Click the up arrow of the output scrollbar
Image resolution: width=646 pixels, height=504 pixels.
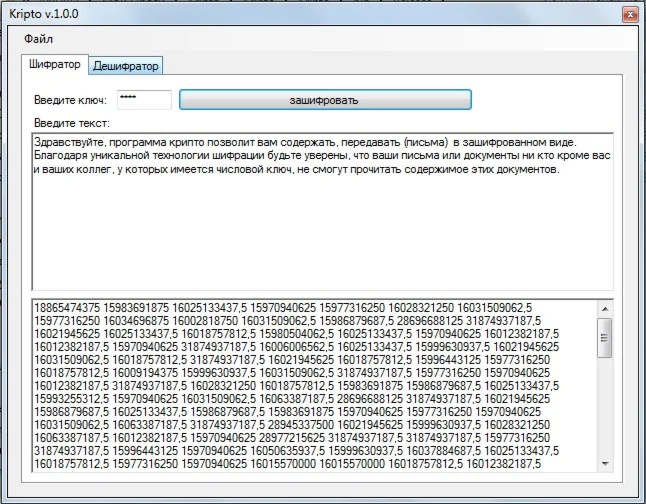point(605,309)
